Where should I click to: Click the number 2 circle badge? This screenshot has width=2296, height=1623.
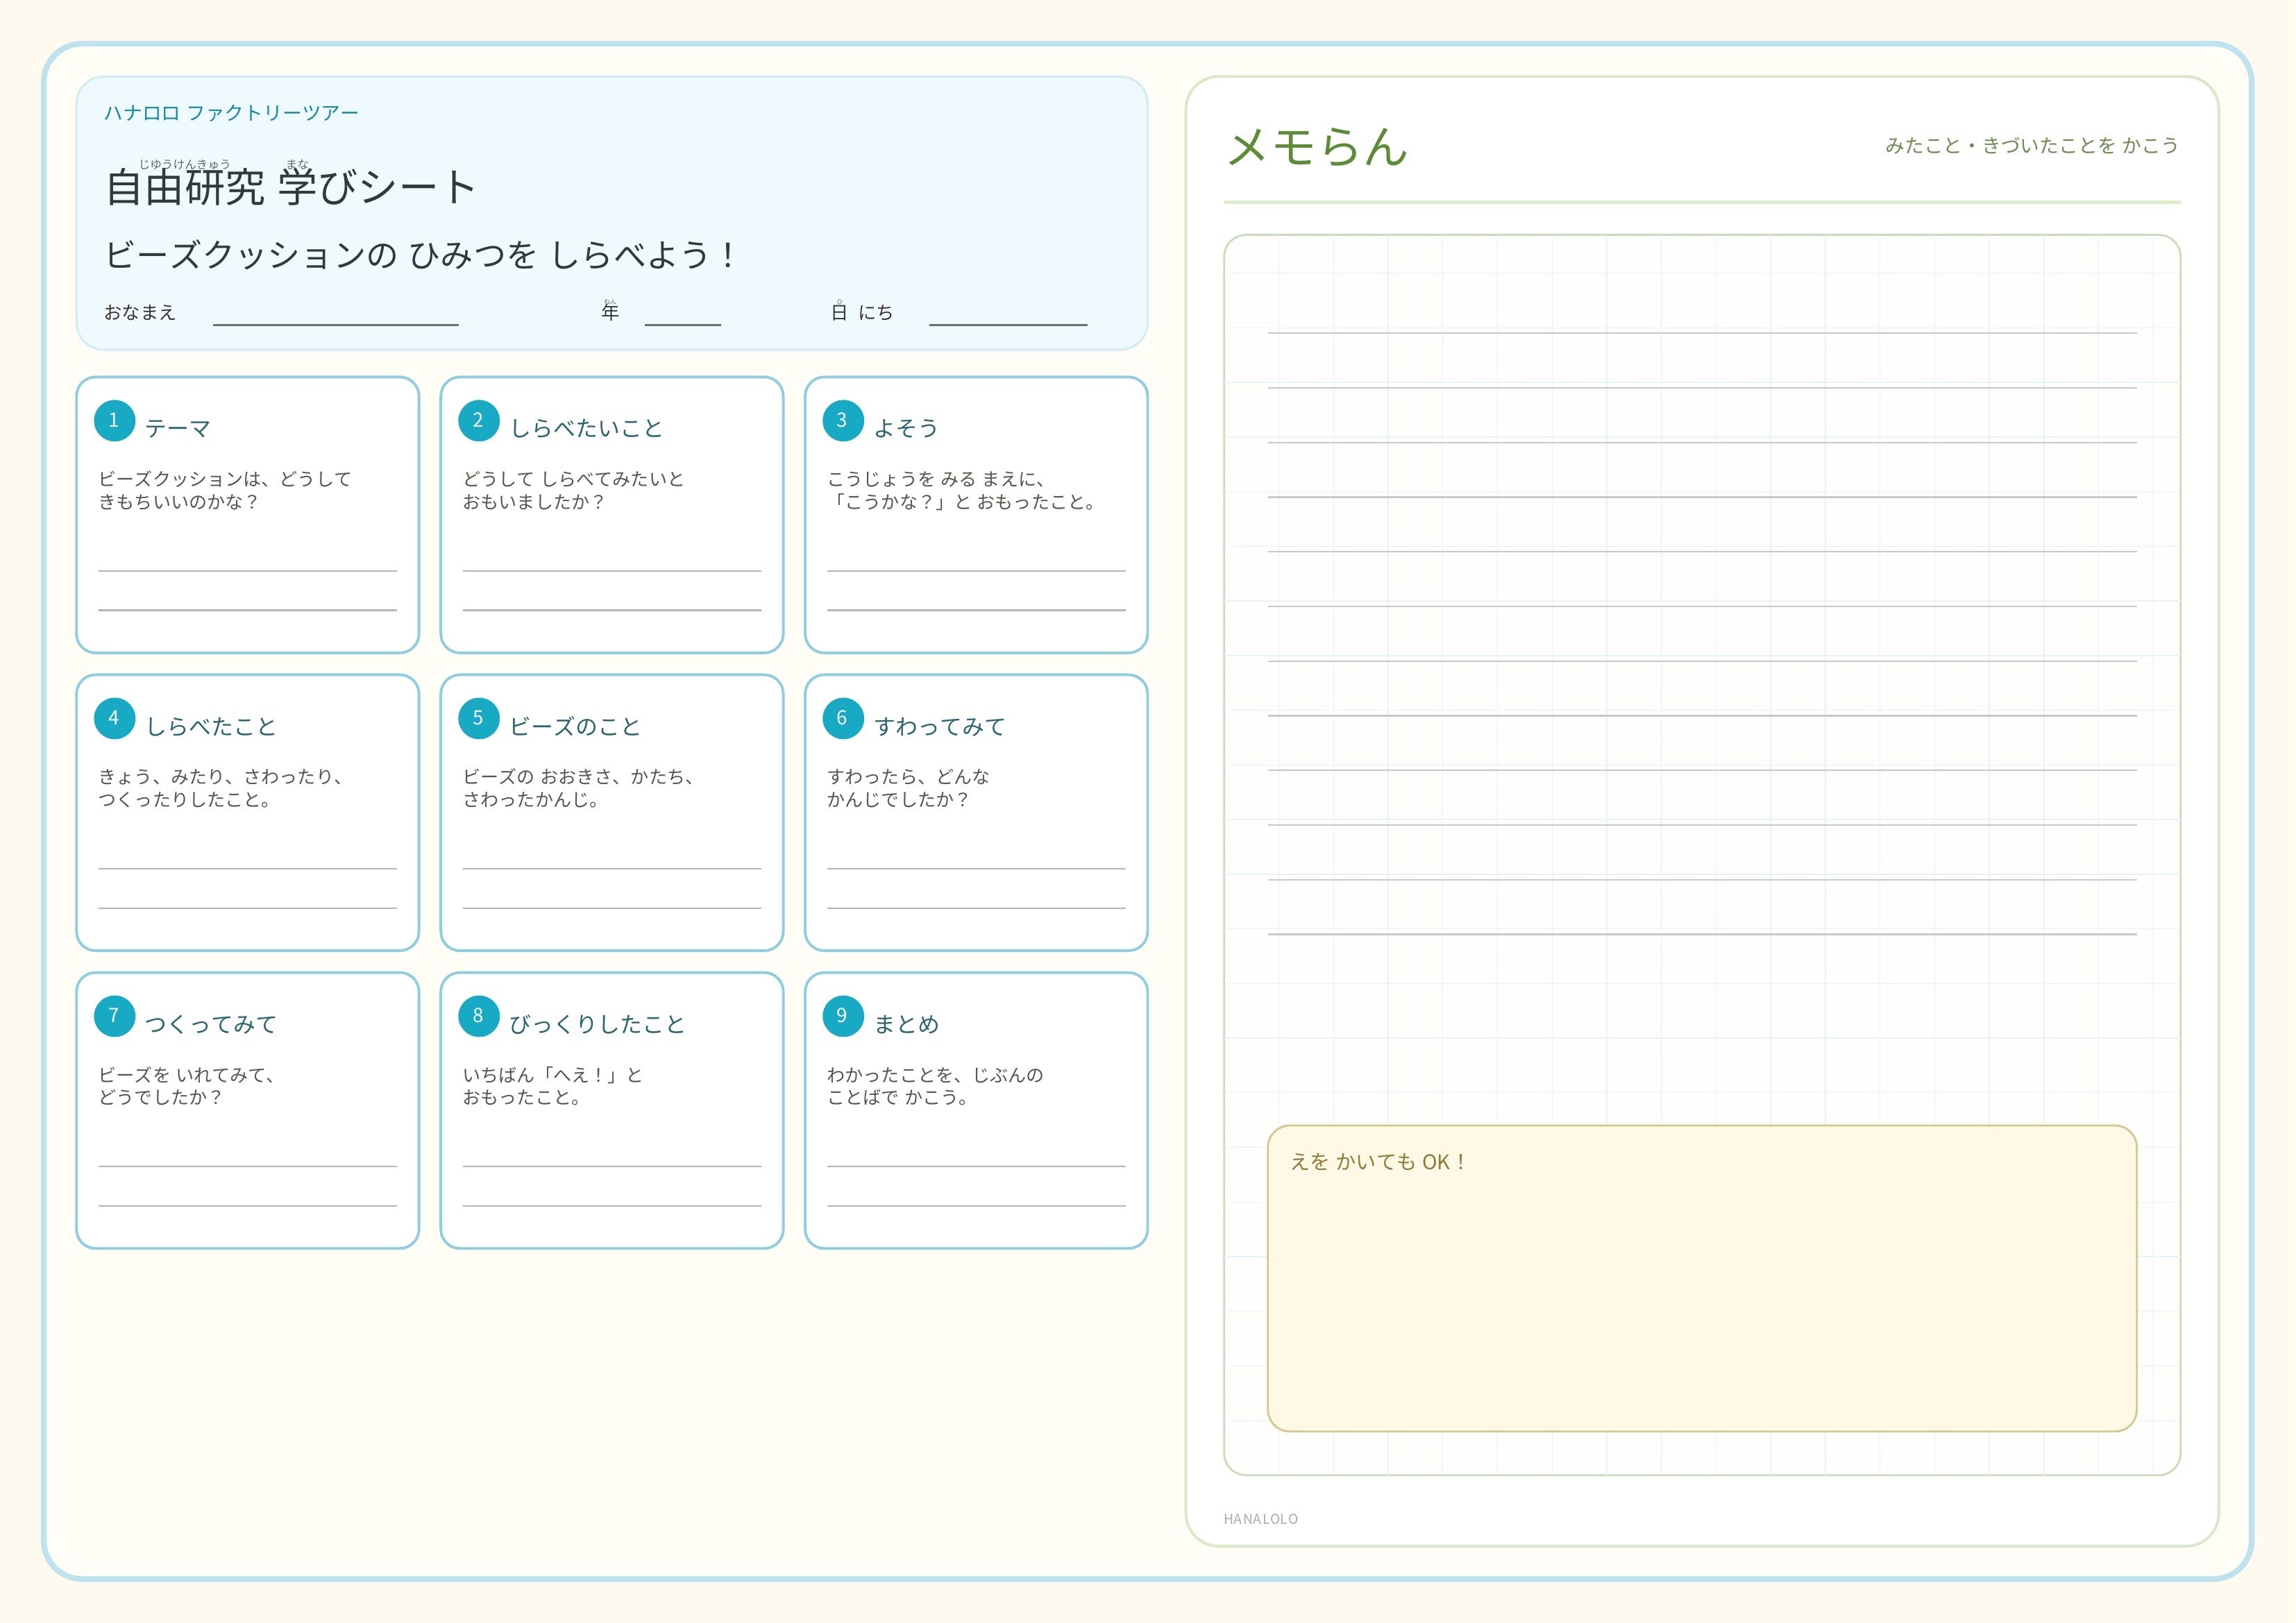pos(478,420)
